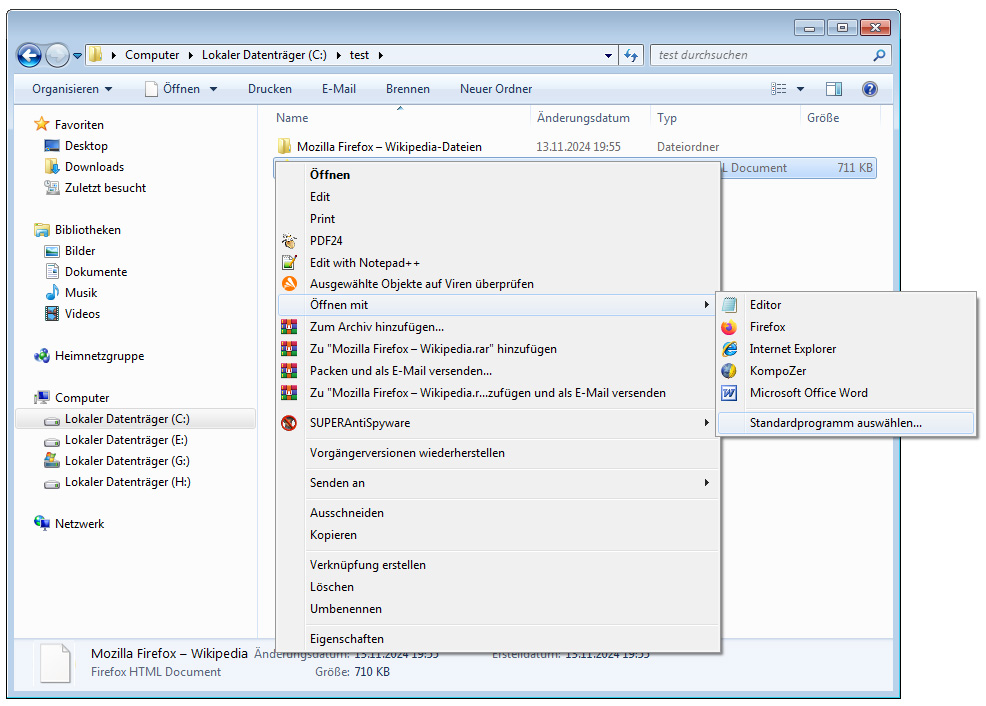Select Umbenennen in the context menu
The image size is (986, 706).
click(x=346, y=609)
